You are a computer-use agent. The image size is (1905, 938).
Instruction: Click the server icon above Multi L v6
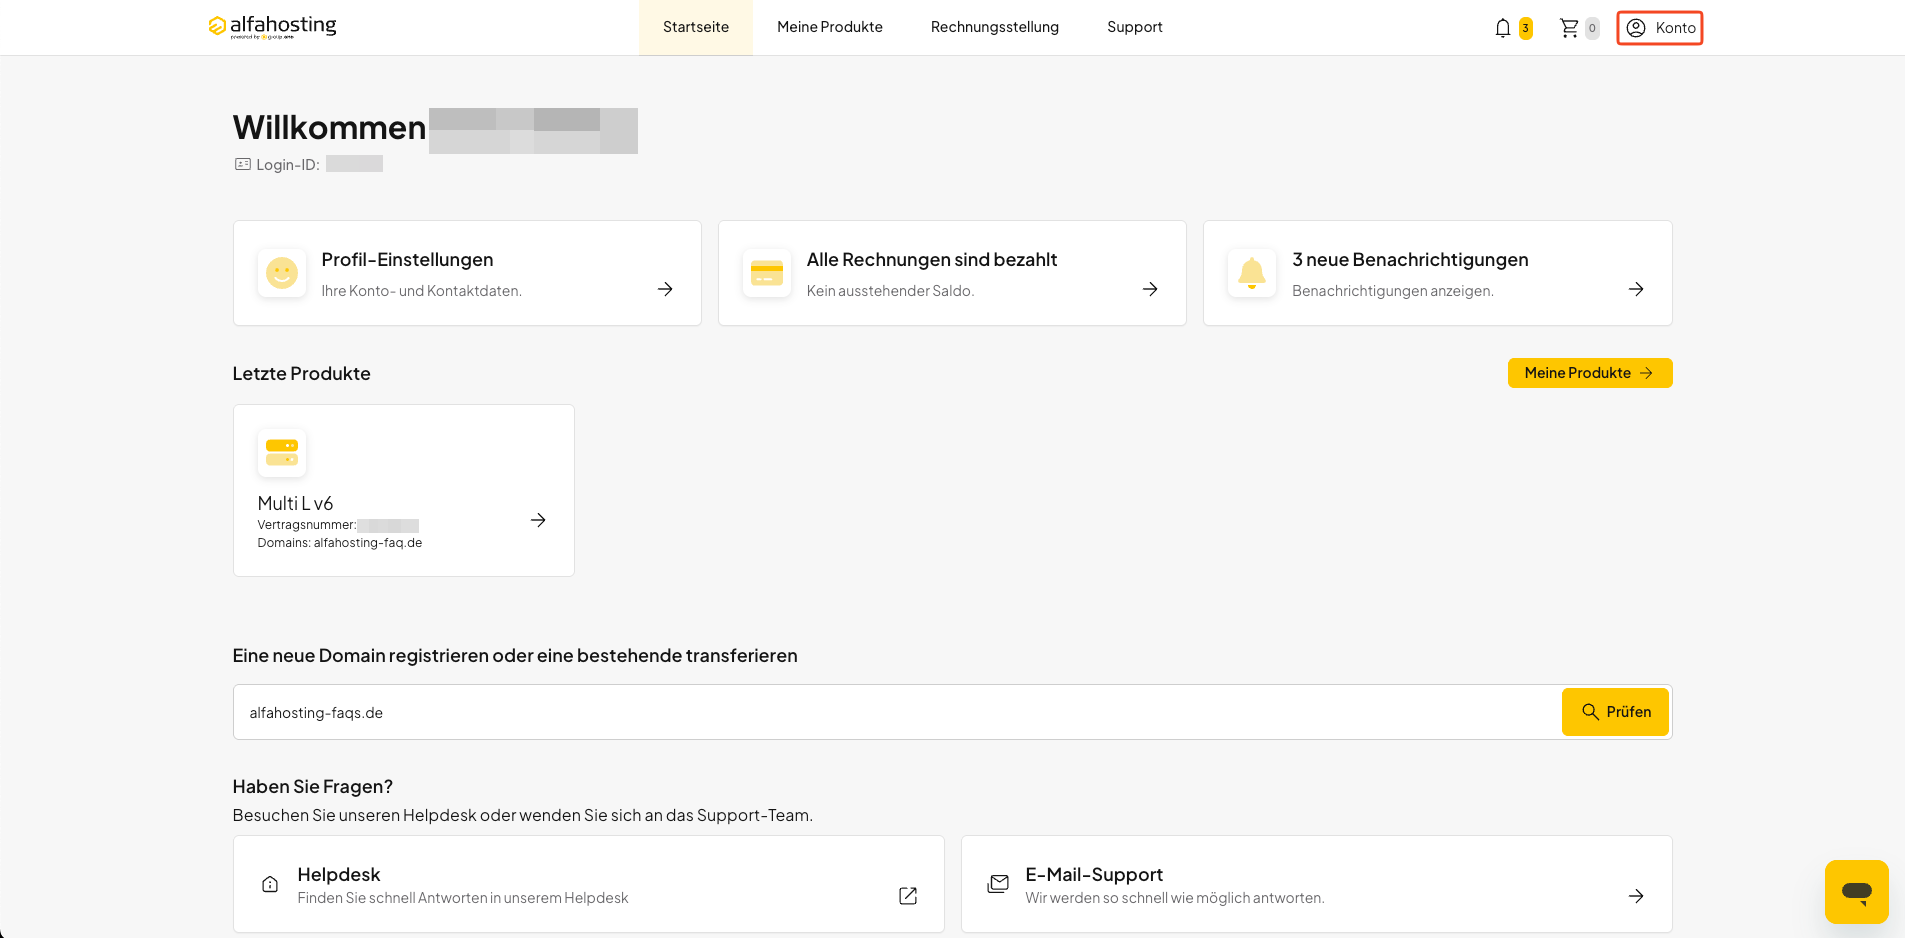[x=282, y=453]
